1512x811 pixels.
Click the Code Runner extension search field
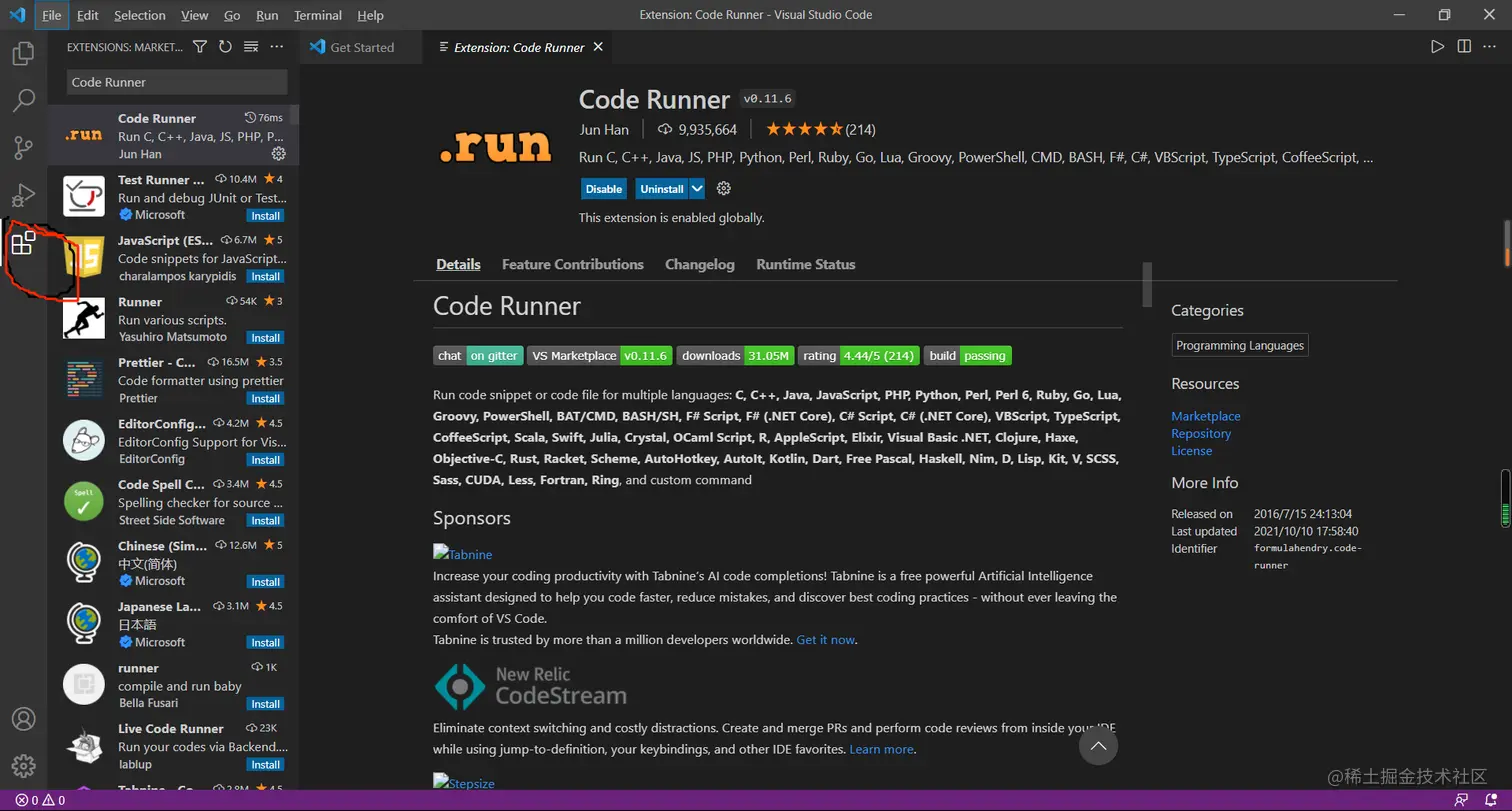pos(177,82)
